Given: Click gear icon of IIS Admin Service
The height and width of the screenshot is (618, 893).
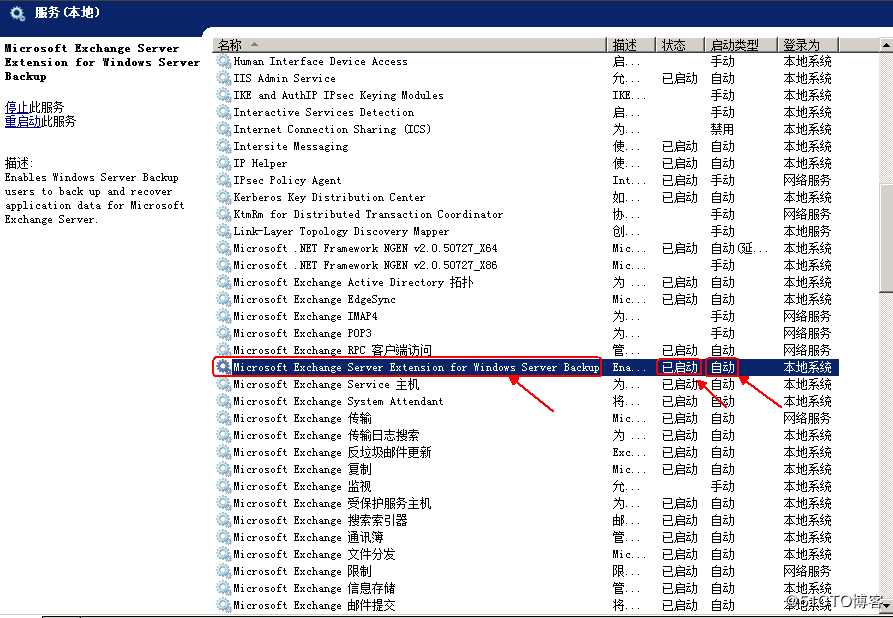Looking at the screenshot, I should (x=224, y=78).
